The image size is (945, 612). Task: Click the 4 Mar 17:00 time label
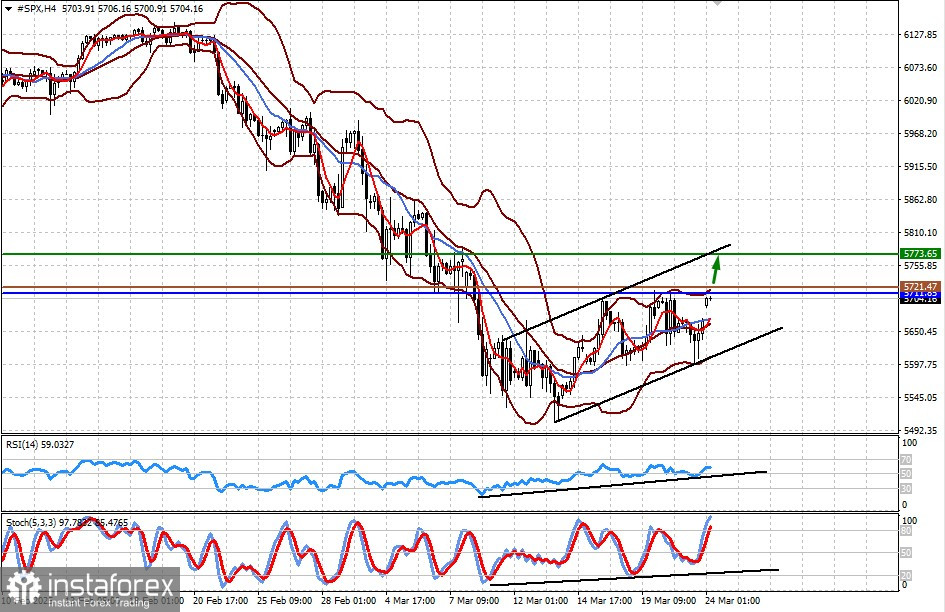(410, 602)
